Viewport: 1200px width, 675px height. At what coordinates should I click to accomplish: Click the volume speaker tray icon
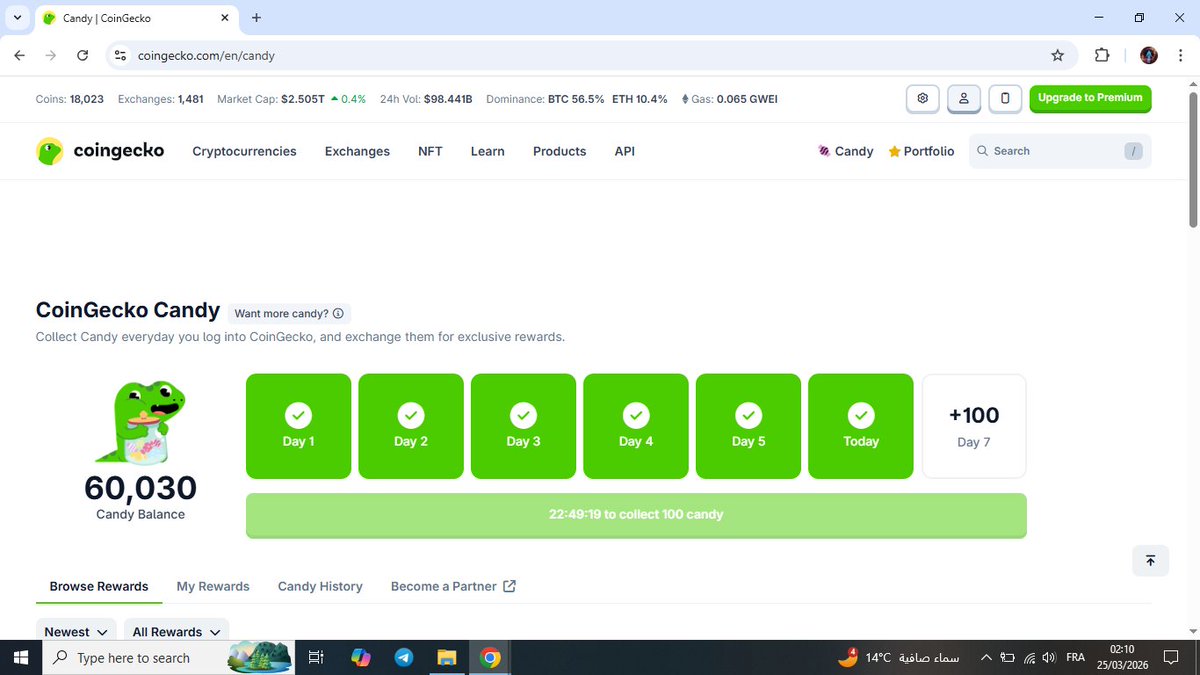pos(1049,657)
